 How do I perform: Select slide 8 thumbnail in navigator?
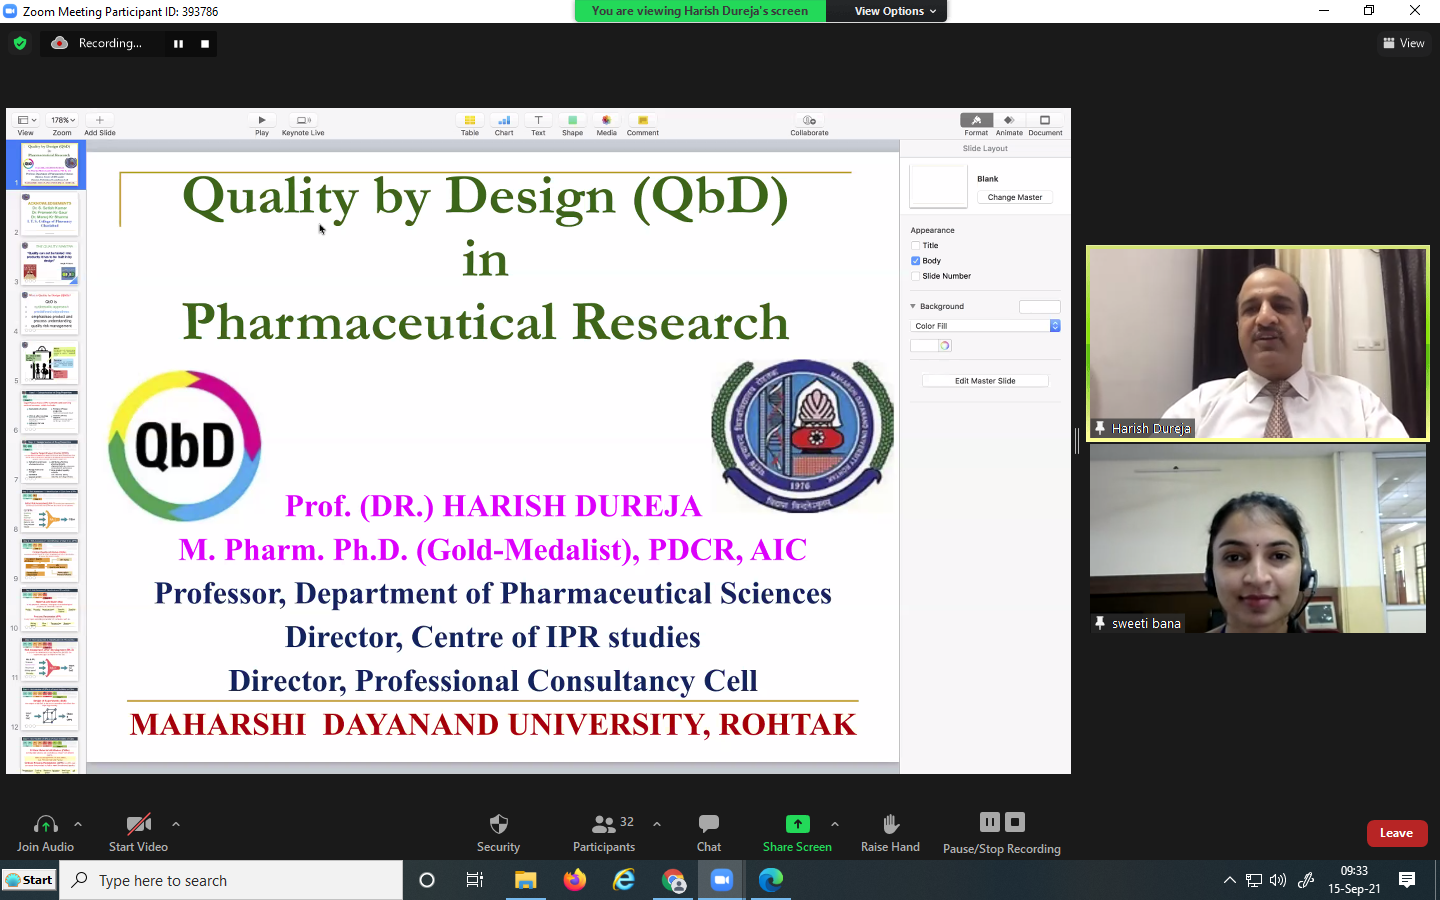click(x=50, y=511)
